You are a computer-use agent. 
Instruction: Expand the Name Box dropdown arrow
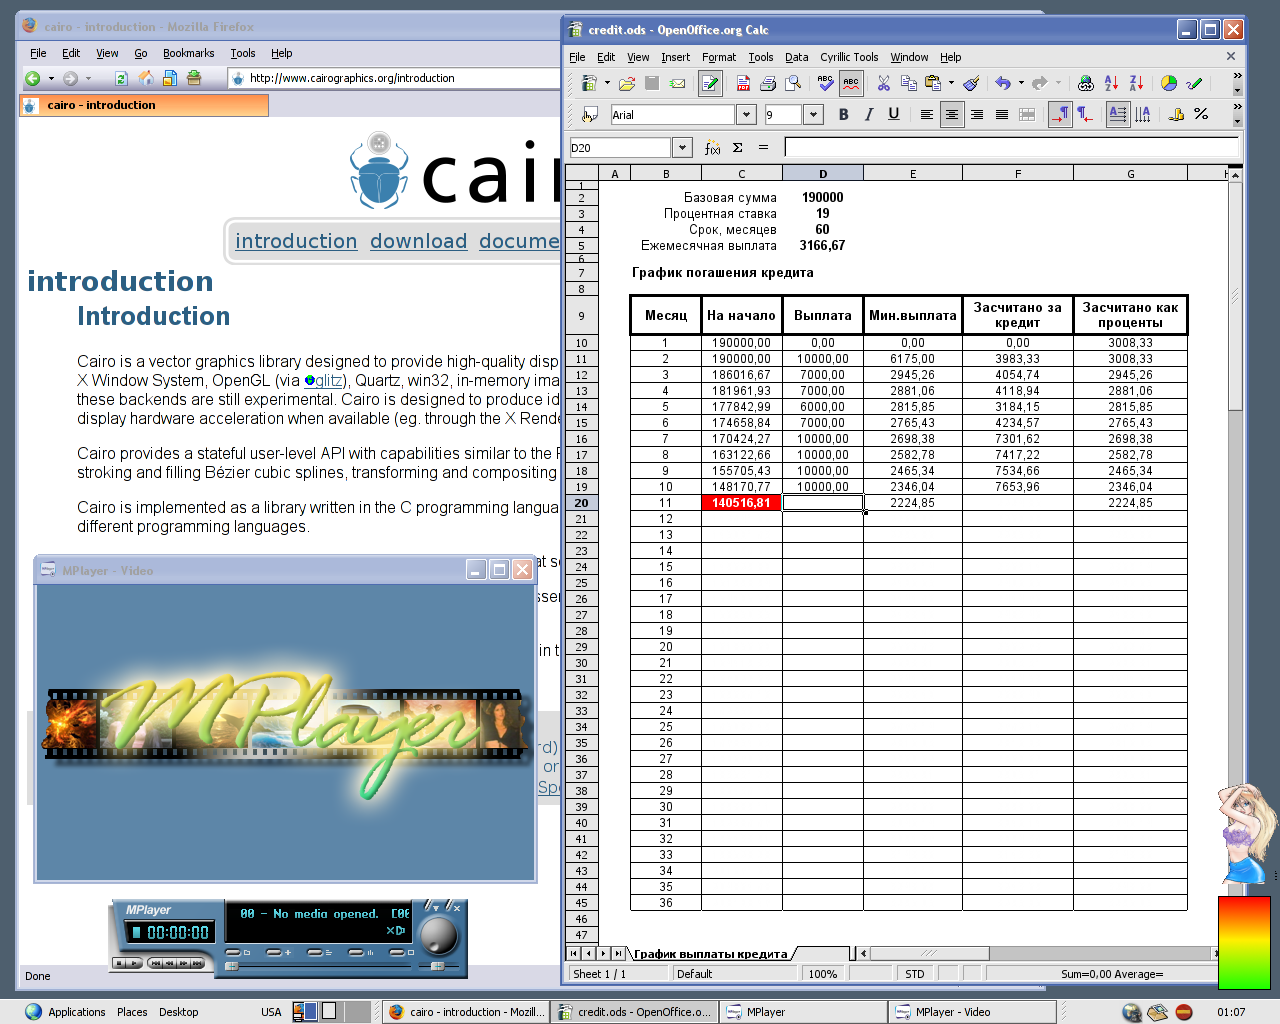tap(682, 148)
